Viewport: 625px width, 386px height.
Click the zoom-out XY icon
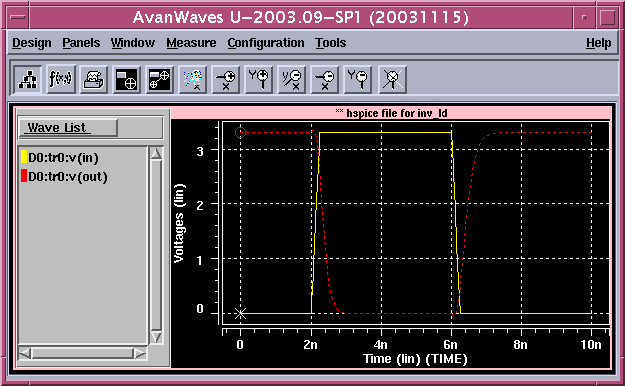[292, 79]
